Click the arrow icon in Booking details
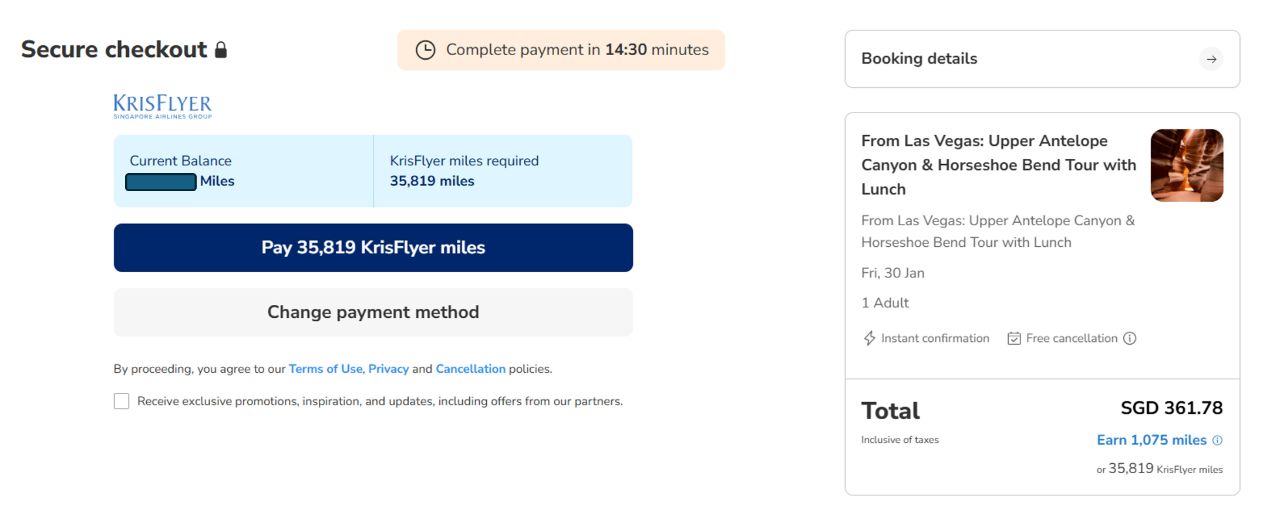 tap(1211, 59)
